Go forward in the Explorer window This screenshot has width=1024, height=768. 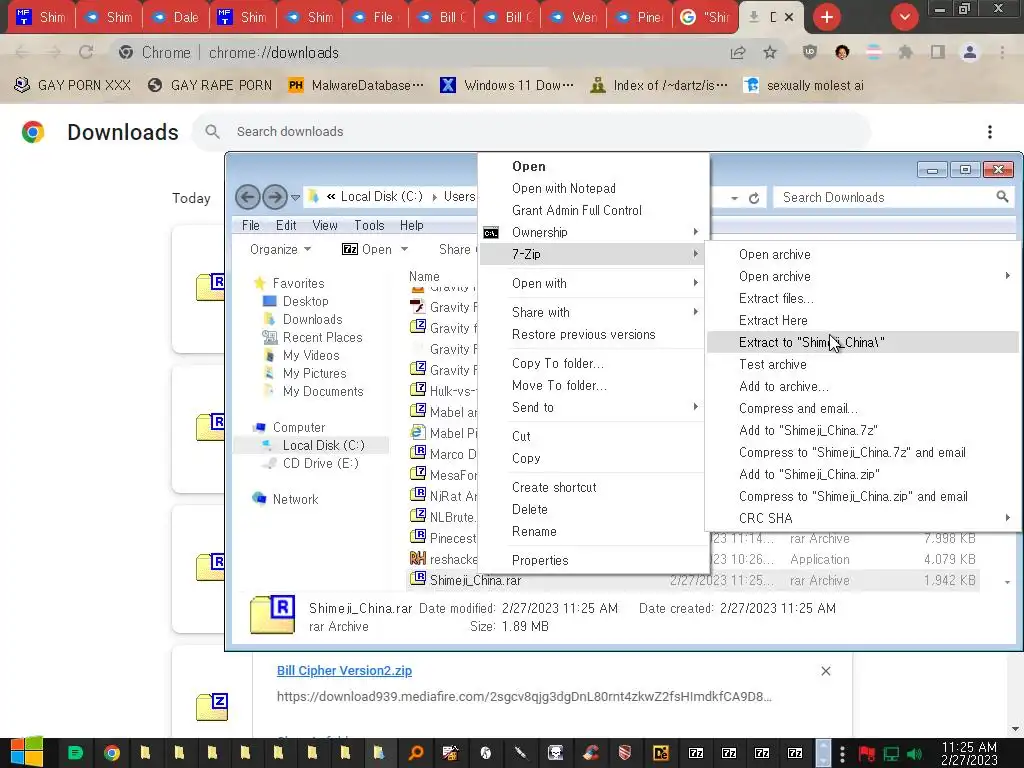pos(275,197)
